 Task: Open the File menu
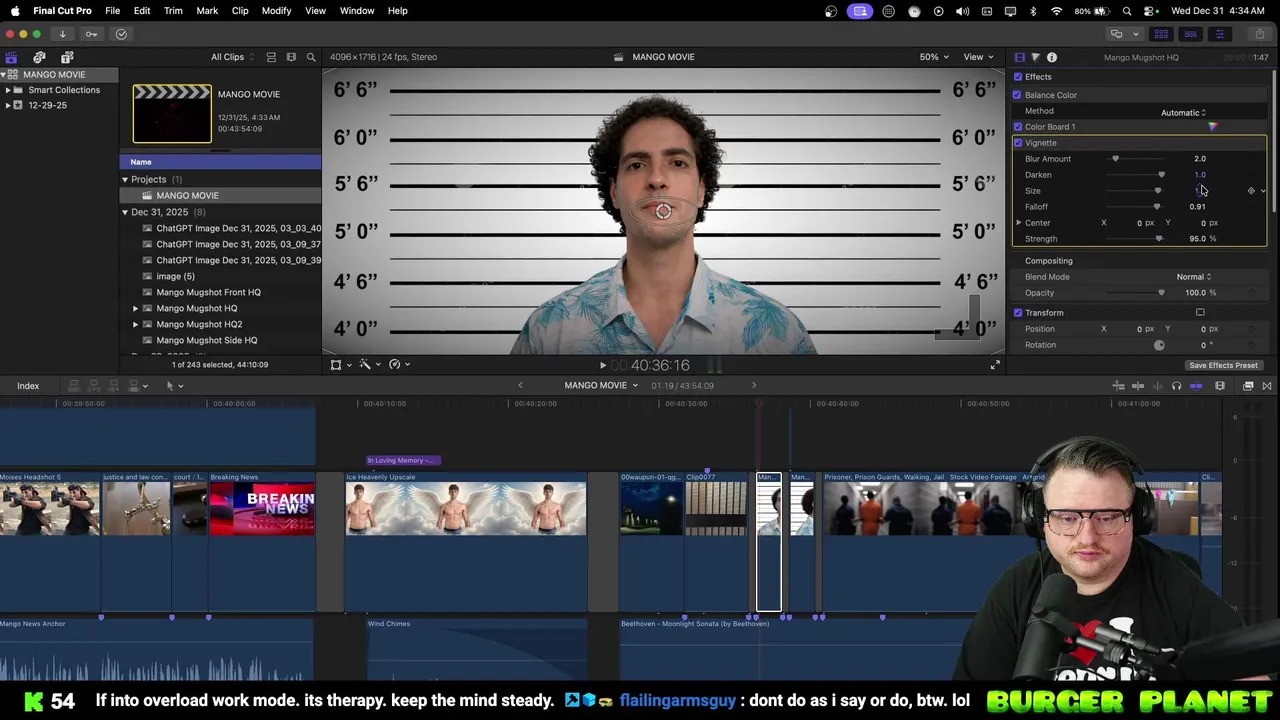coord(113,11)
